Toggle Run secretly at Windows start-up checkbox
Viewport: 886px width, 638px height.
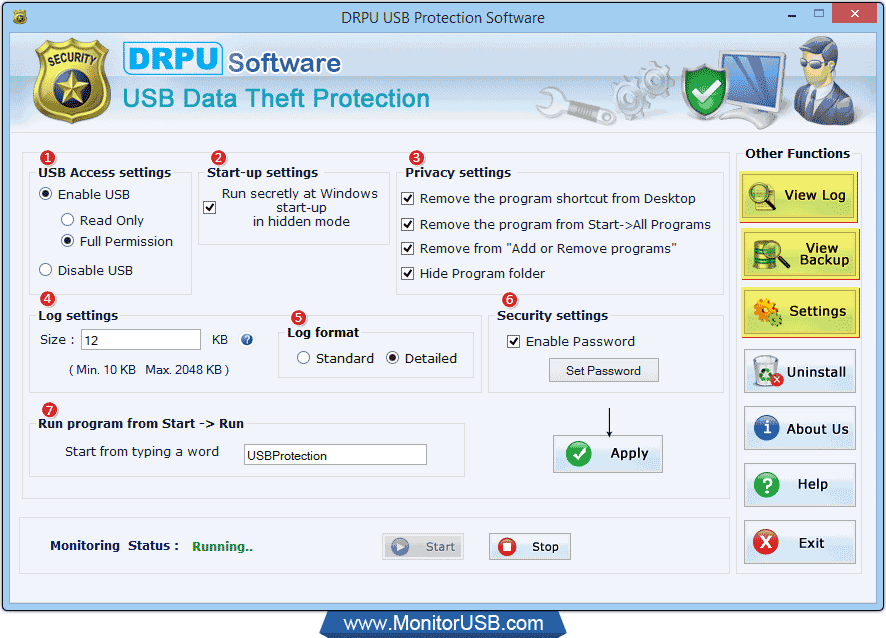click(210, 207)
